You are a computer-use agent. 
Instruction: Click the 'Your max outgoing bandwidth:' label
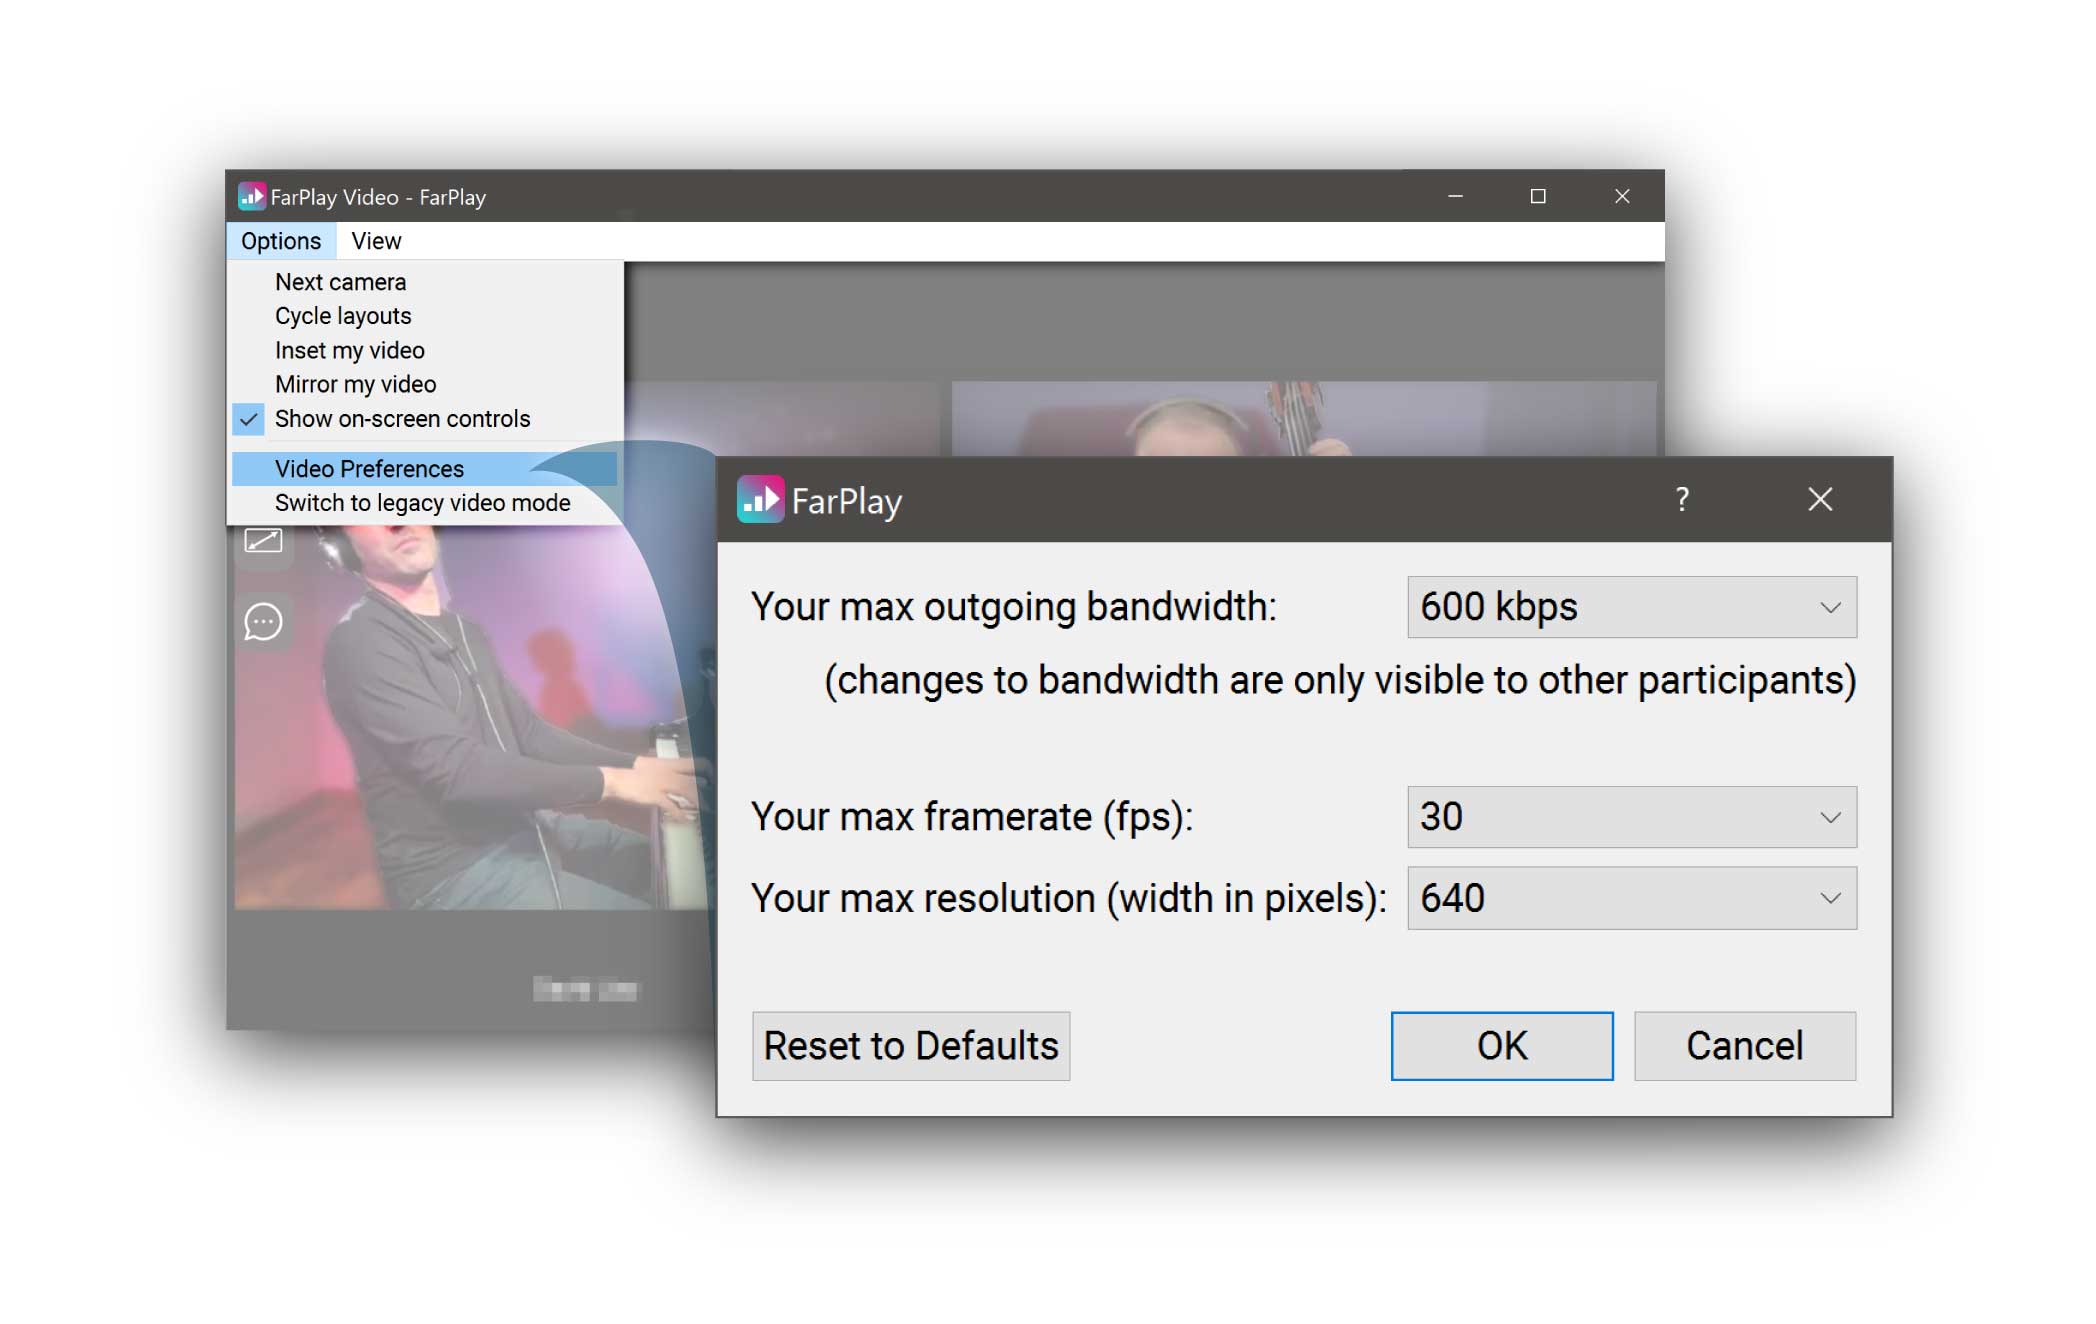[x=1014, y=607]
